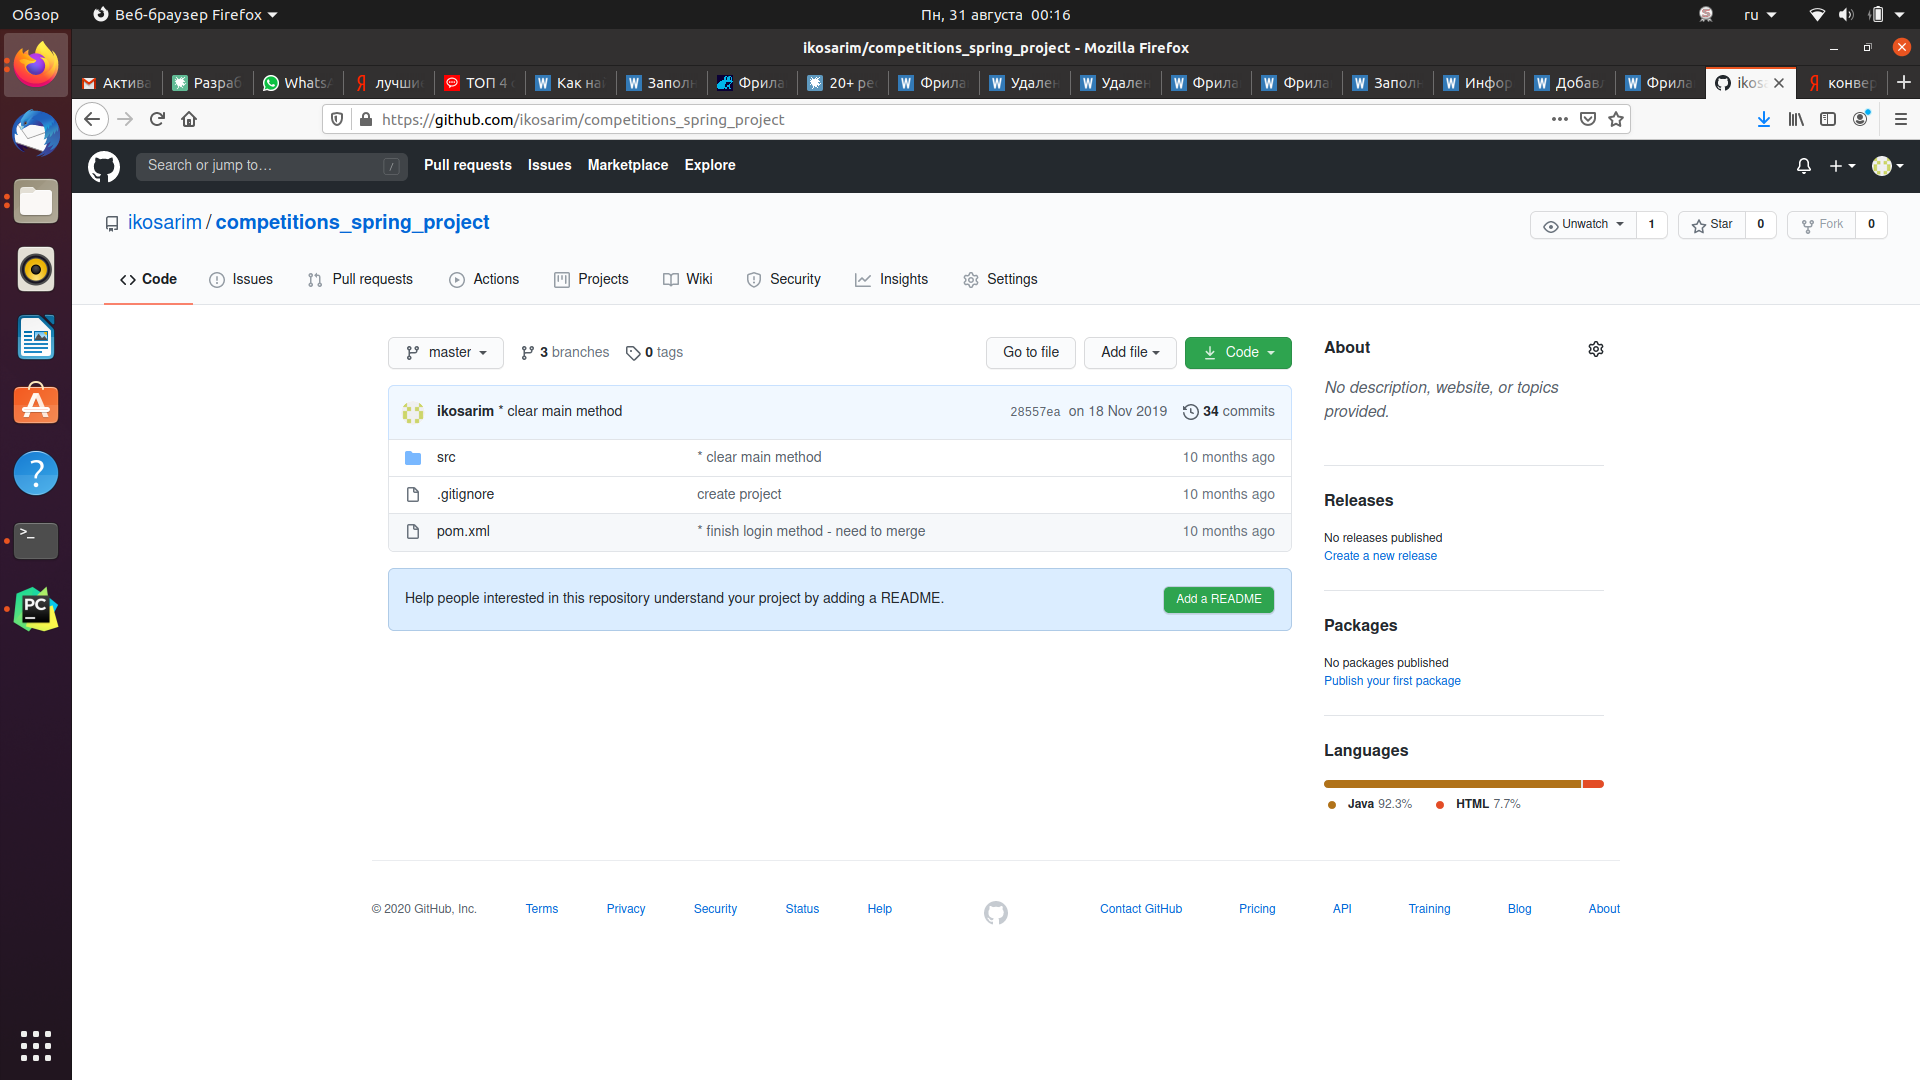View the 34 commits history
Image resolution: width=1920 pixels, height=1080 pixels.
(x=1229, y=411)
